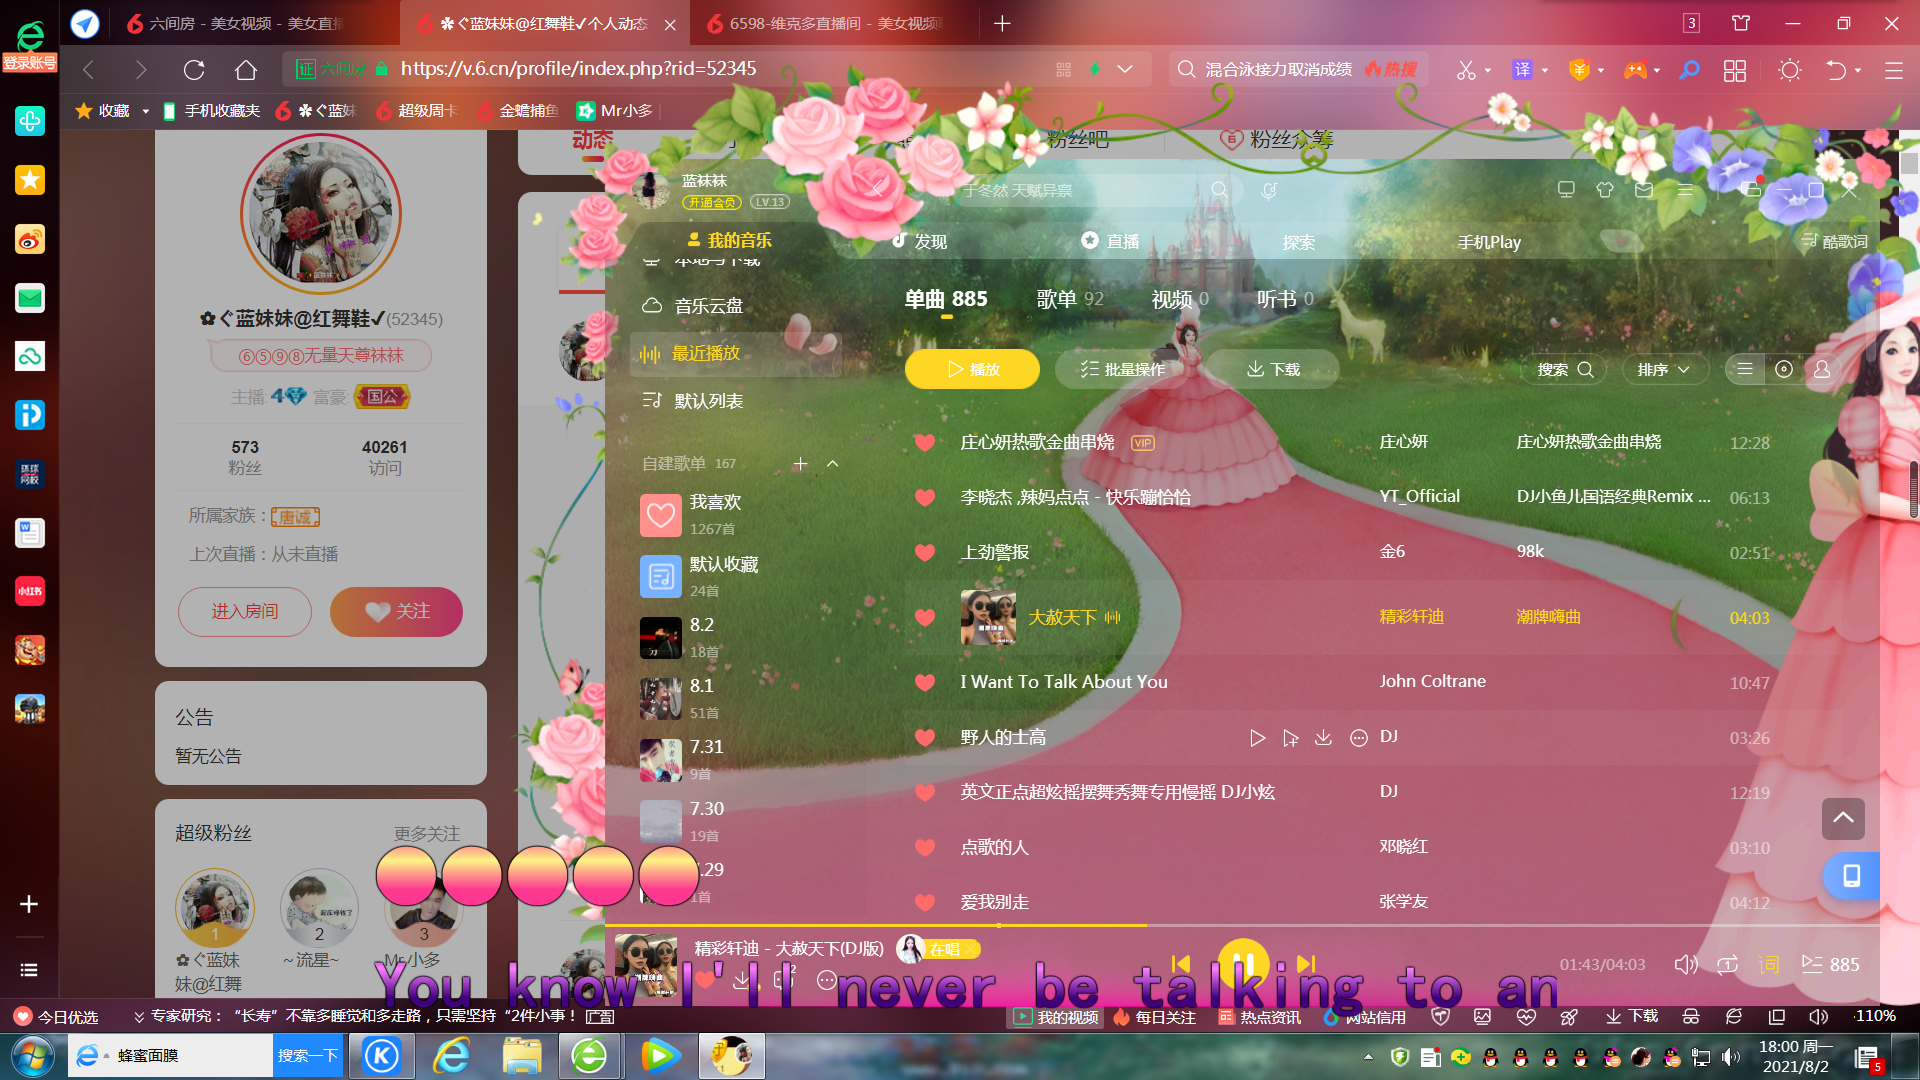Screen dimensions: 1920x1080
Task: Open the music player skin icon
Action: pyautogui.click(x=1605, y=189)
